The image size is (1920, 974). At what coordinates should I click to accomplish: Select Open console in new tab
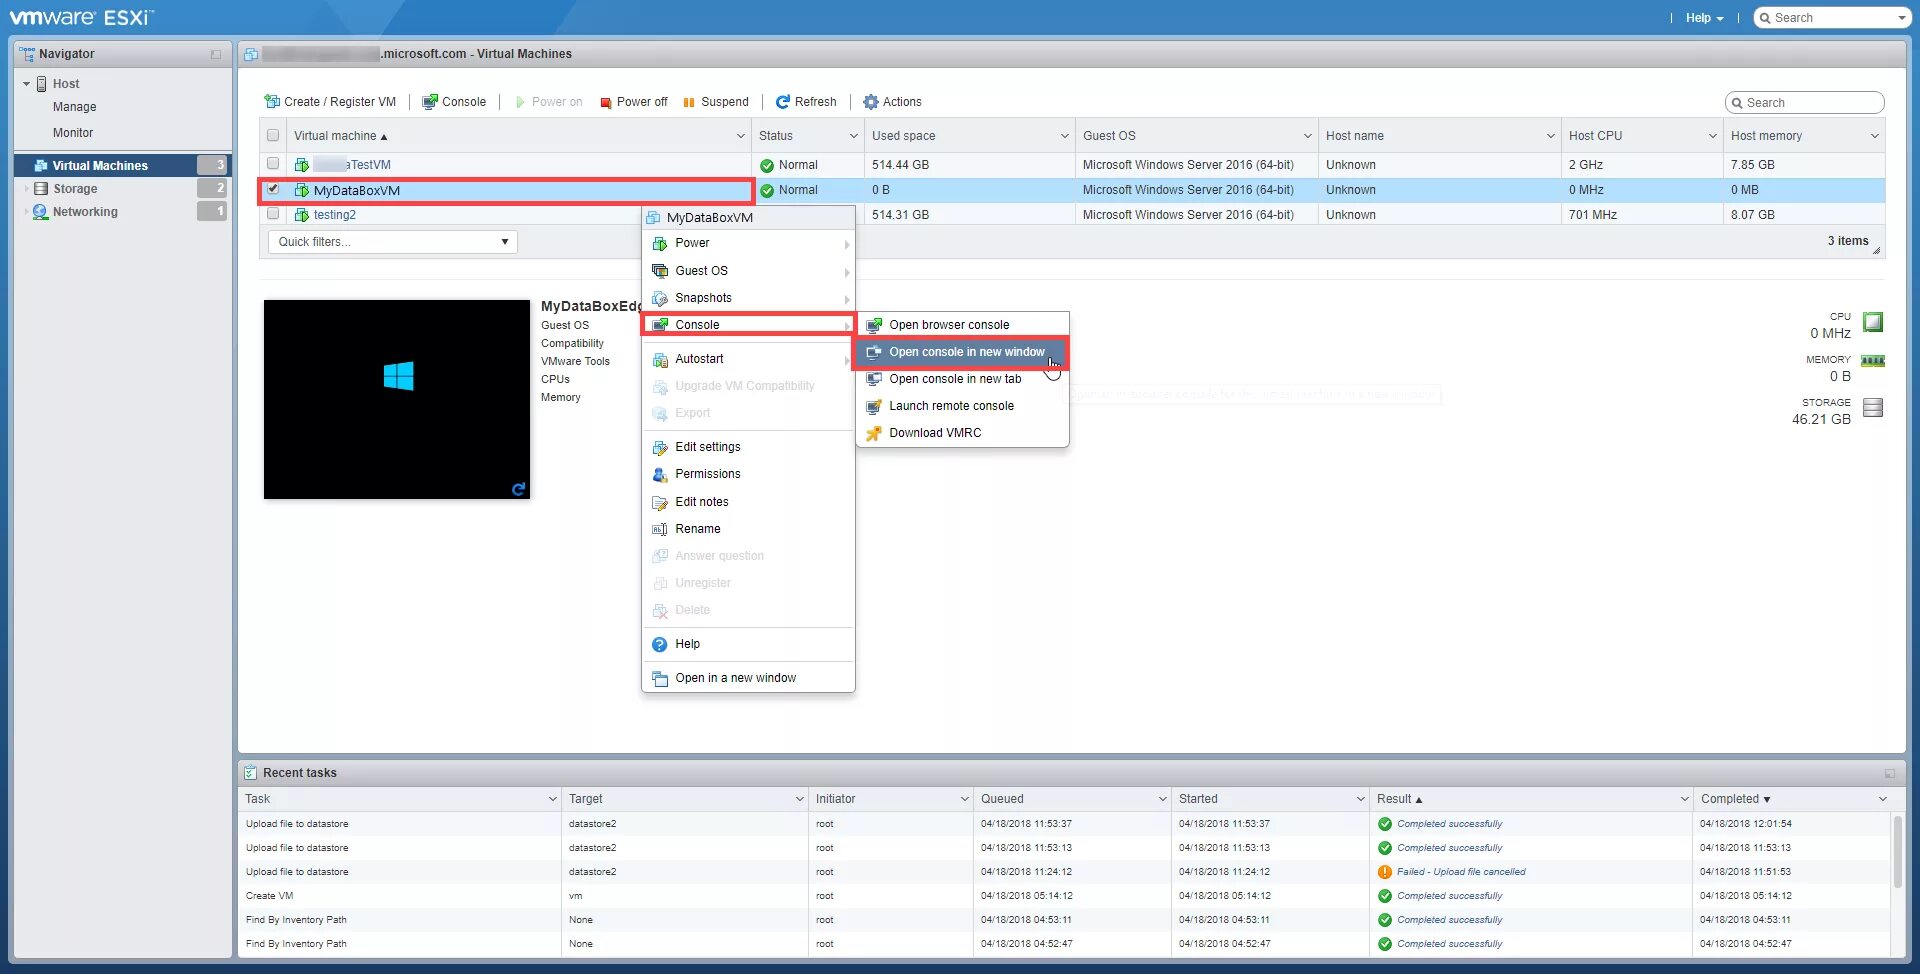[x=961, y=379]
